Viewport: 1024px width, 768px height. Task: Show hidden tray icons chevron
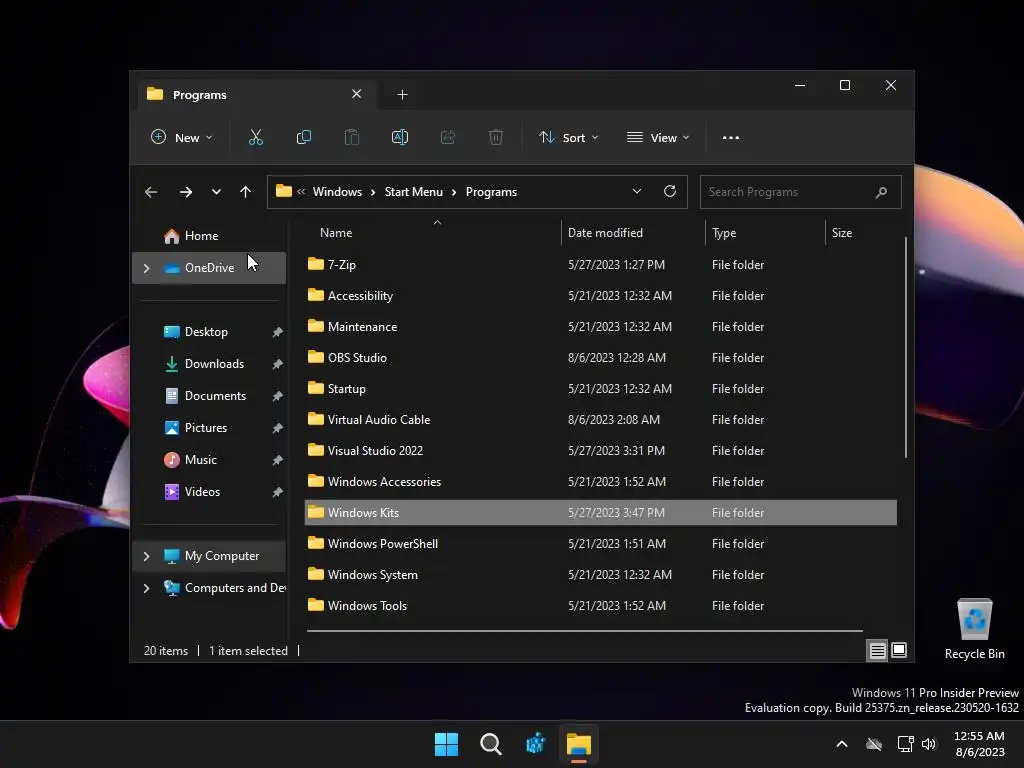pos(842,744)
